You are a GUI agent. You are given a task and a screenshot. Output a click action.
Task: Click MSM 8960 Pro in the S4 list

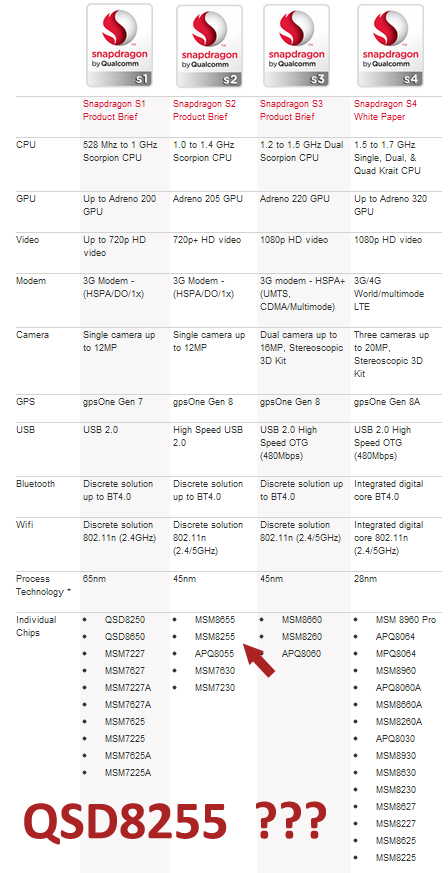click(406, 620)
